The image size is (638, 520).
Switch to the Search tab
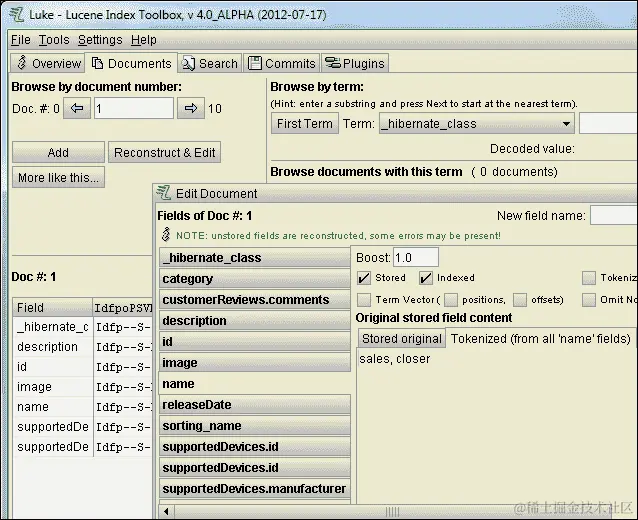pyautogui.click(x=210, y=63)
